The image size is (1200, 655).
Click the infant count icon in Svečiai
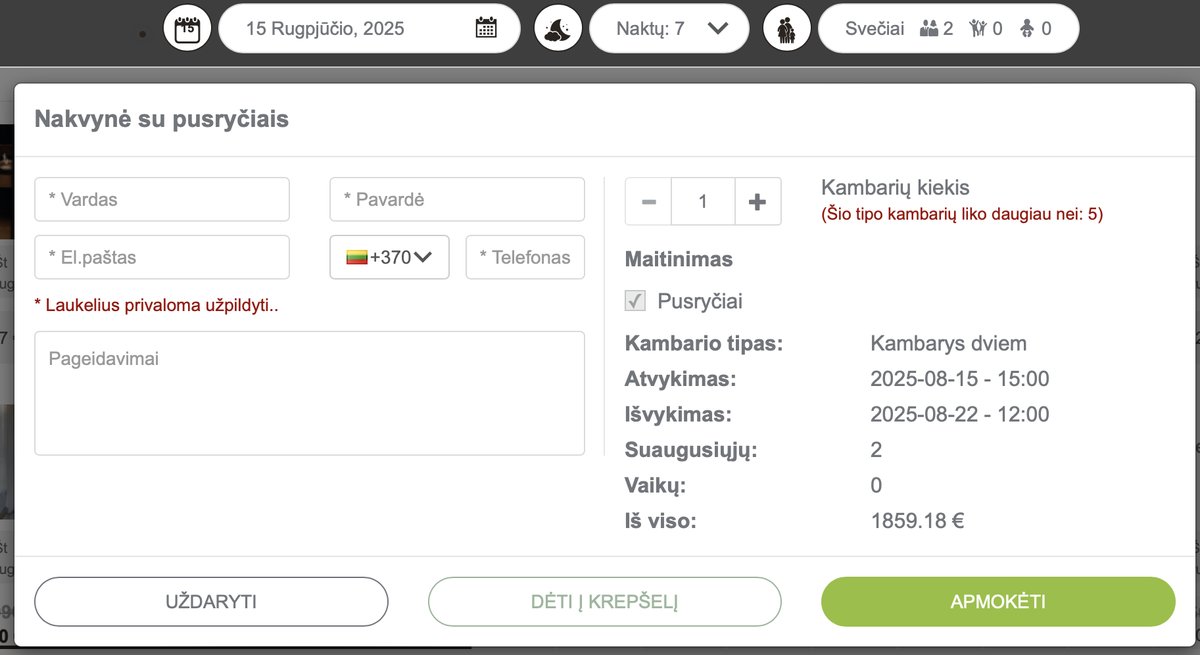[1028, 28]
